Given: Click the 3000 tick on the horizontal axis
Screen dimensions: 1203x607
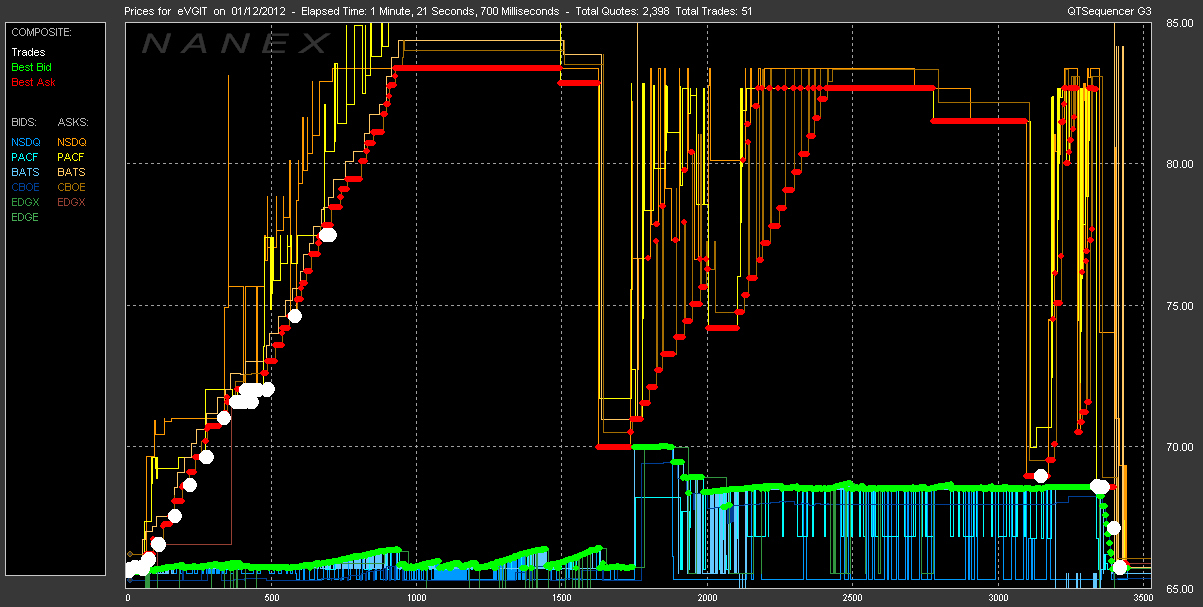Looking at the screenshot, I should tap(997, 598).
